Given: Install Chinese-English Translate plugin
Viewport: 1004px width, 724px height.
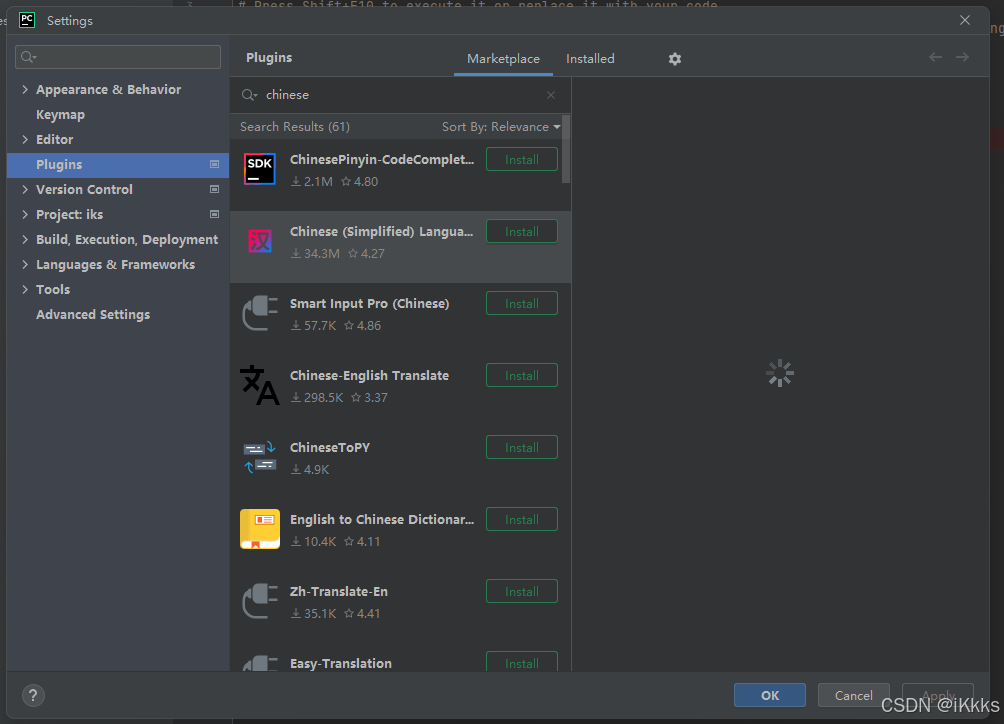Looking at the screenshot, I should (x=522, y=376).
